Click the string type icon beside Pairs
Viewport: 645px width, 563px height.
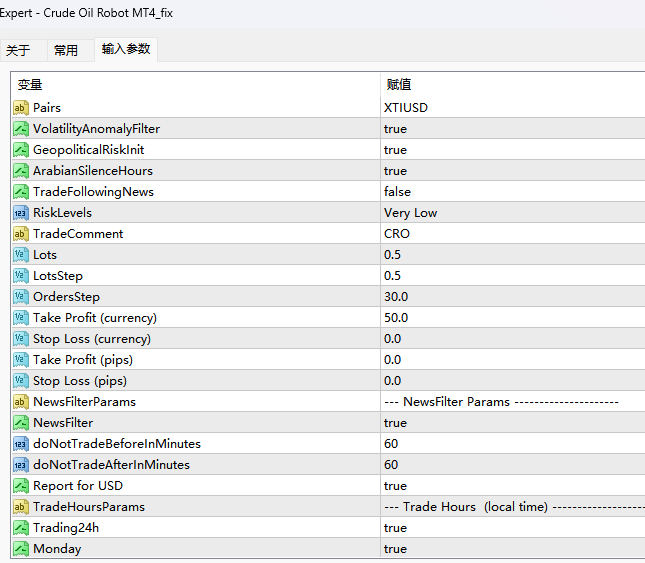coord(21,108)
